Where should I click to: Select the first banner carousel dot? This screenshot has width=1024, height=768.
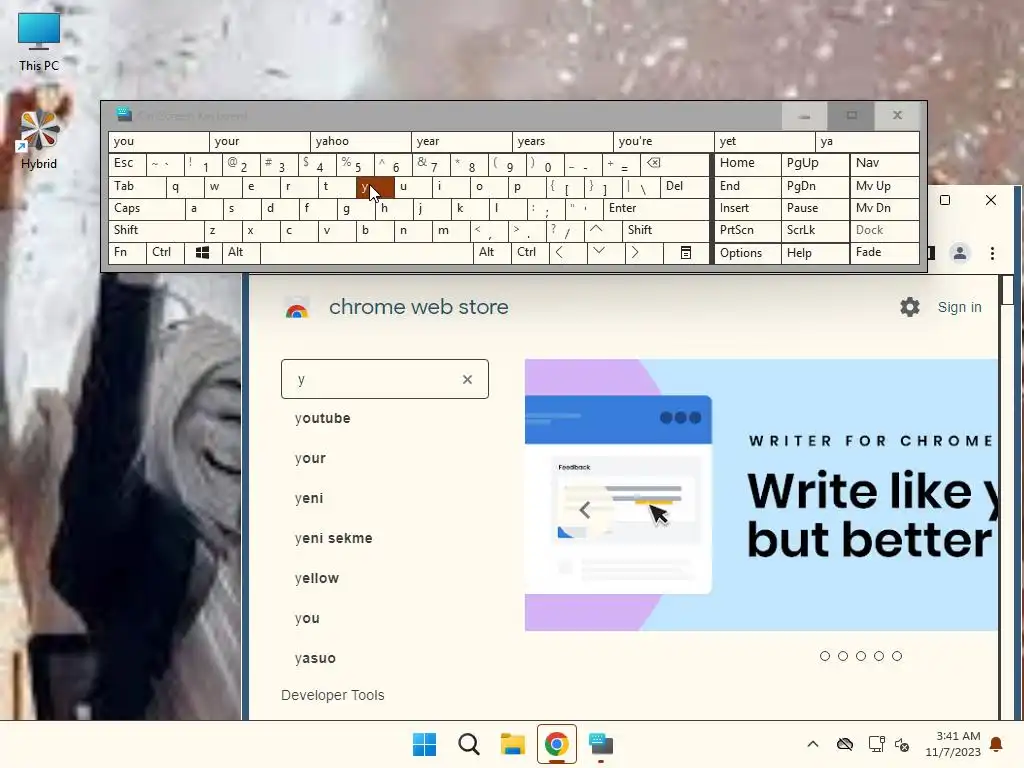click(x=825, y=656)
